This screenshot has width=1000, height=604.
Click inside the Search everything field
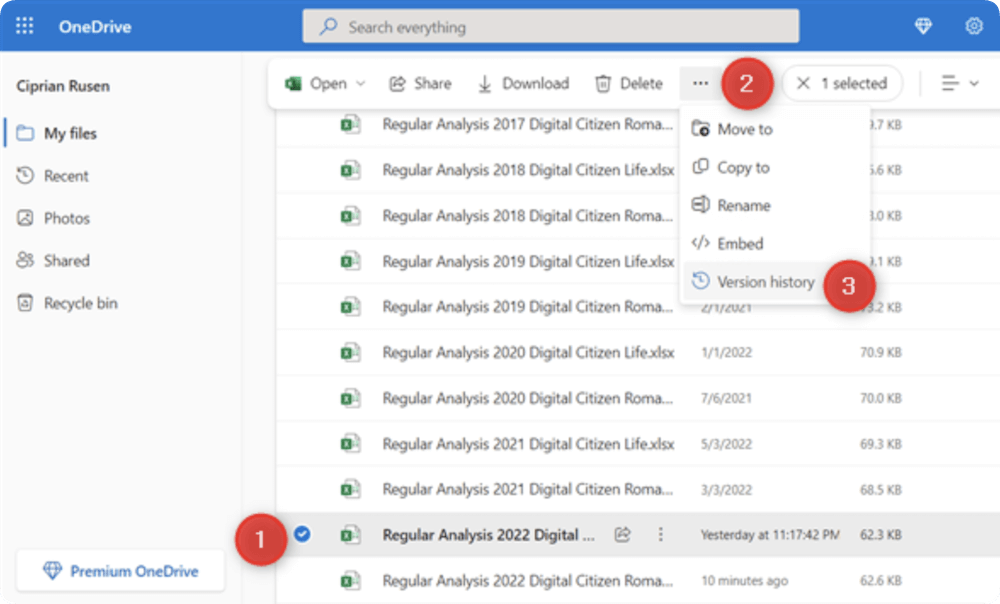coord(550,26)
